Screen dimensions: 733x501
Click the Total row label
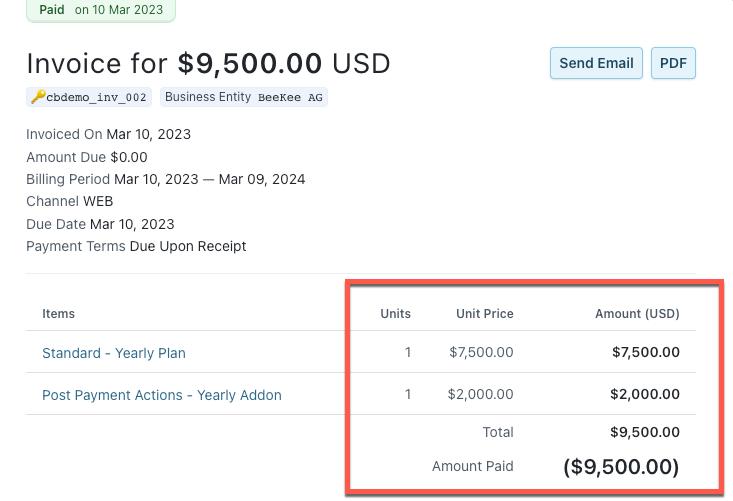(498, 432)
